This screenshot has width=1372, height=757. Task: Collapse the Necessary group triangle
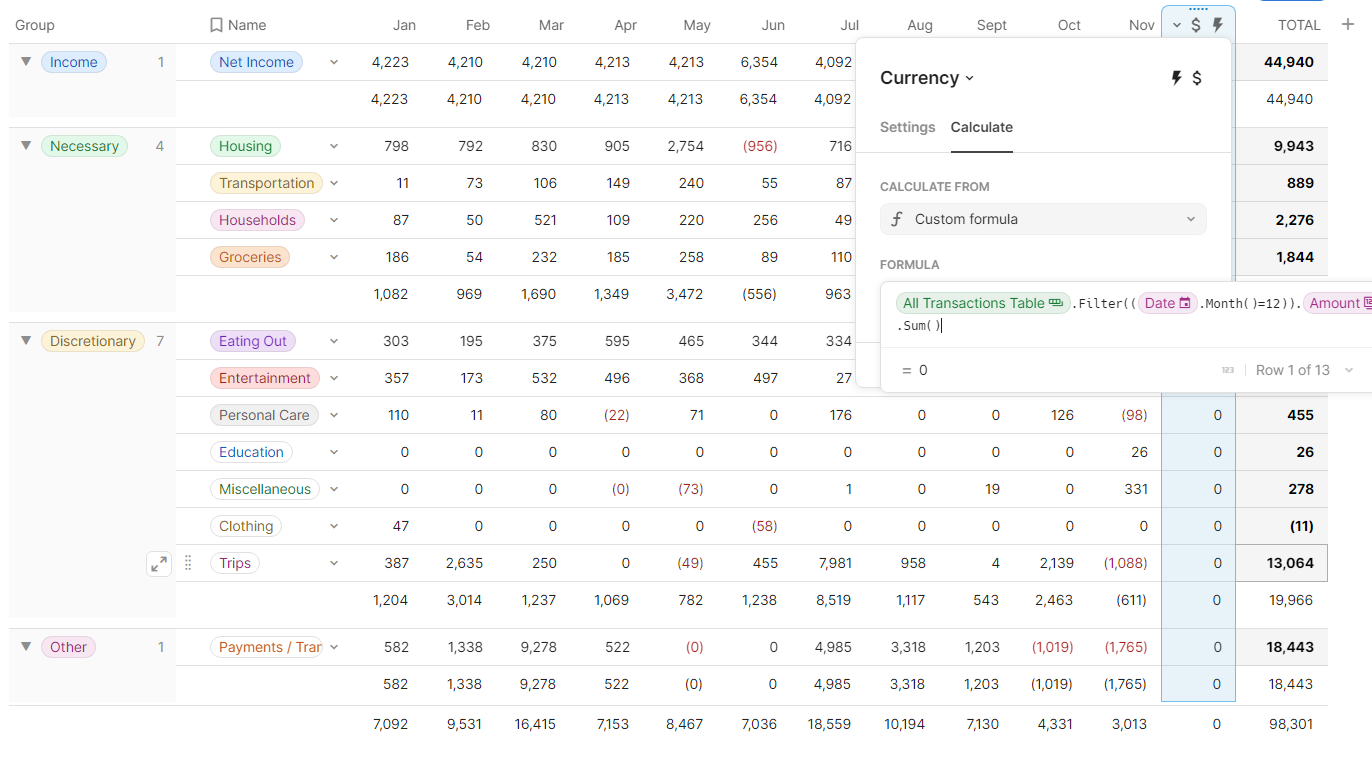click(26, 146)
